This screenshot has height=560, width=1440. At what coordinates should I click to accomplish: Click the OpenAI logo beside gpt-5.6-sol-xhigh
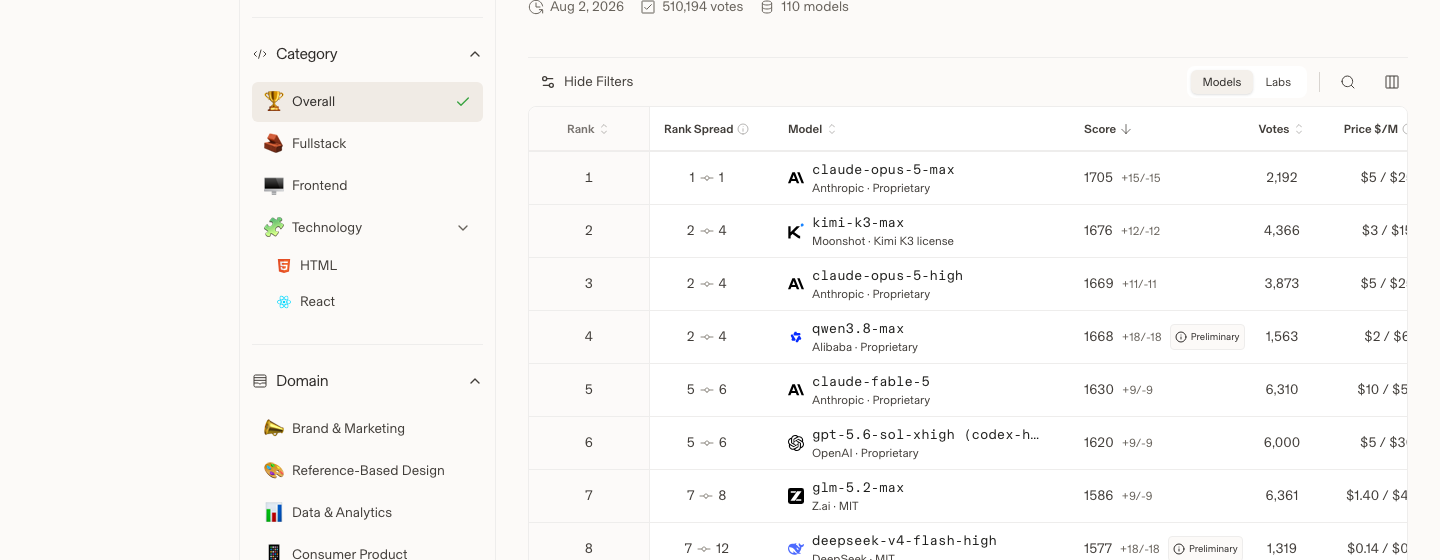(x=796, y=443)
